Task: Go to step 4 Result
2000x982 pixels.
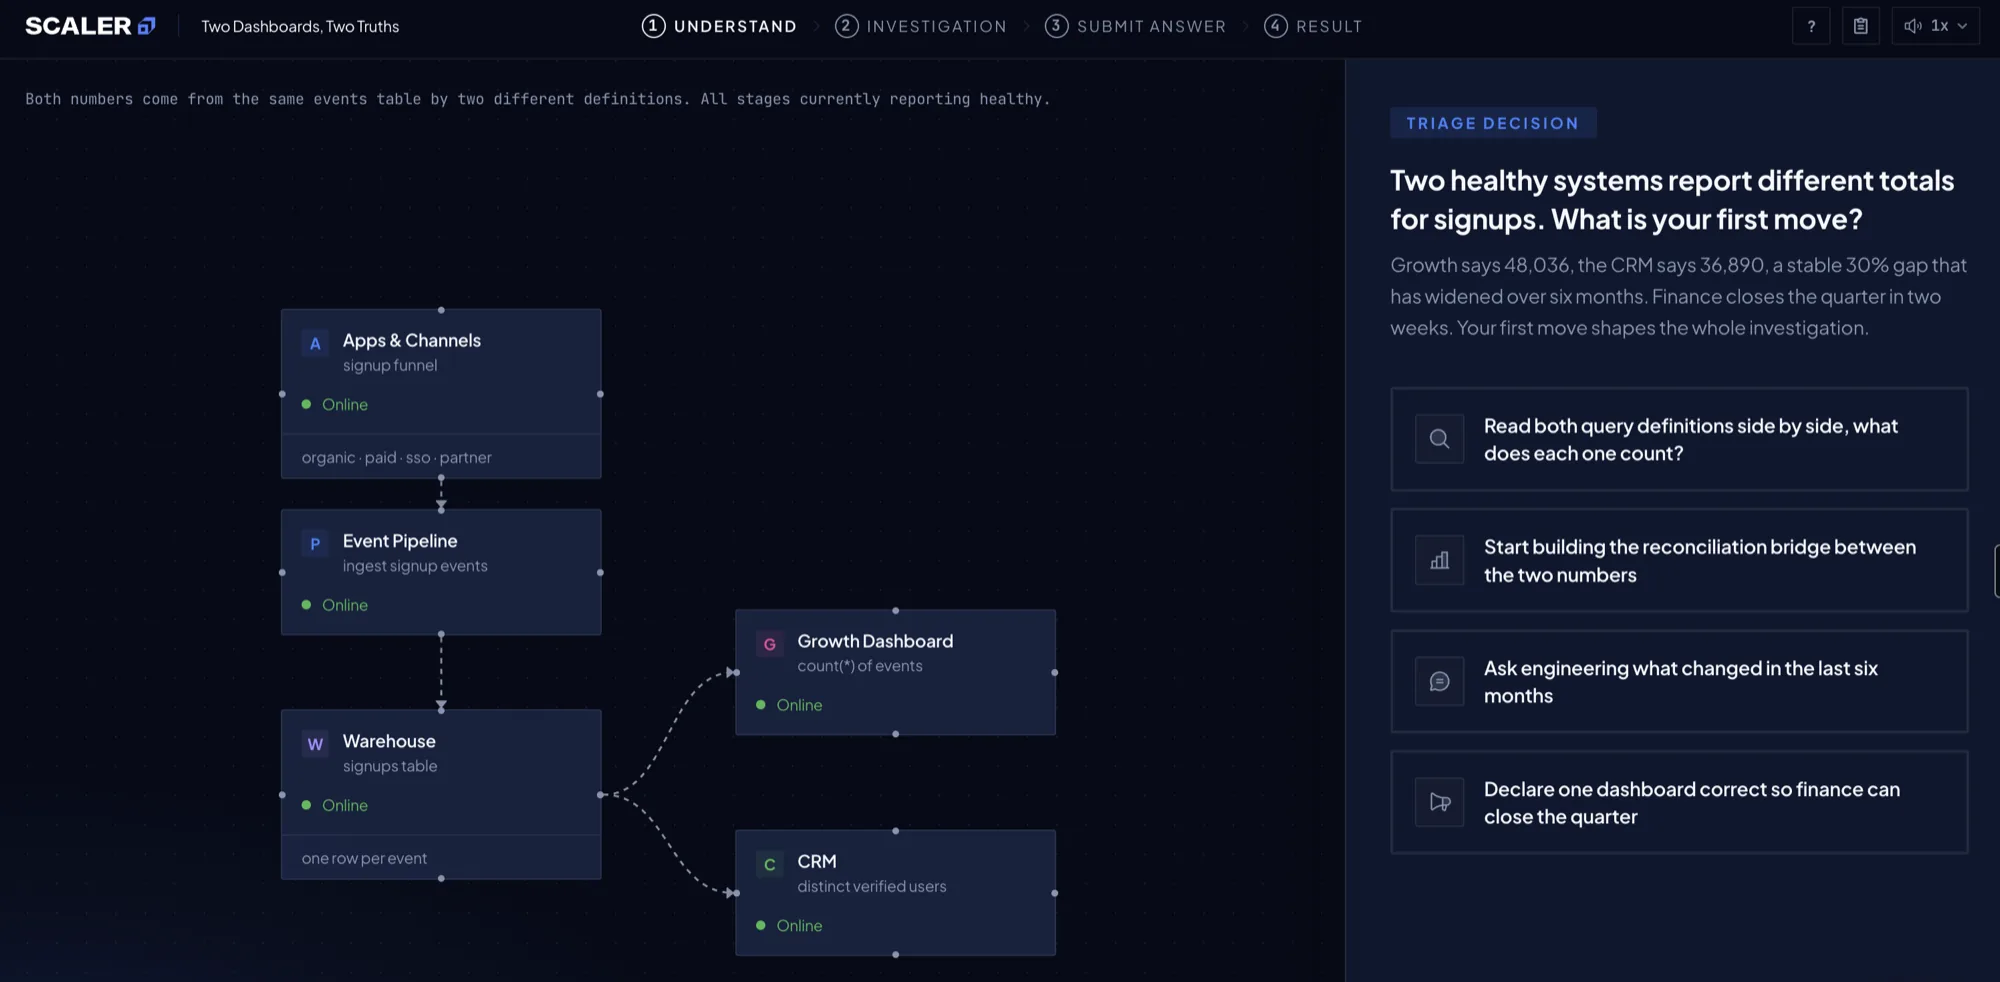Action: coord(1313,26)
